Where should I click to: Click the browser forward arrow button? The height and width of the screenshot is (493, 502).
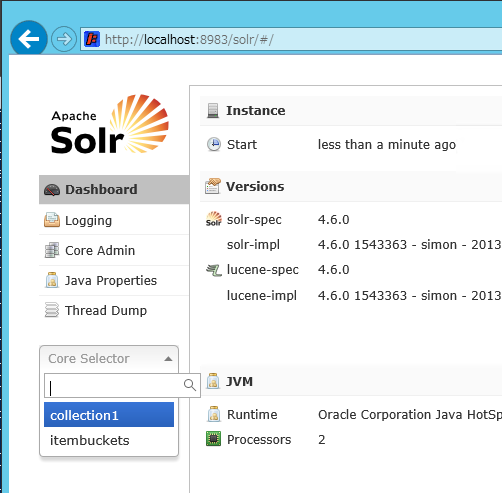(64, 39)
